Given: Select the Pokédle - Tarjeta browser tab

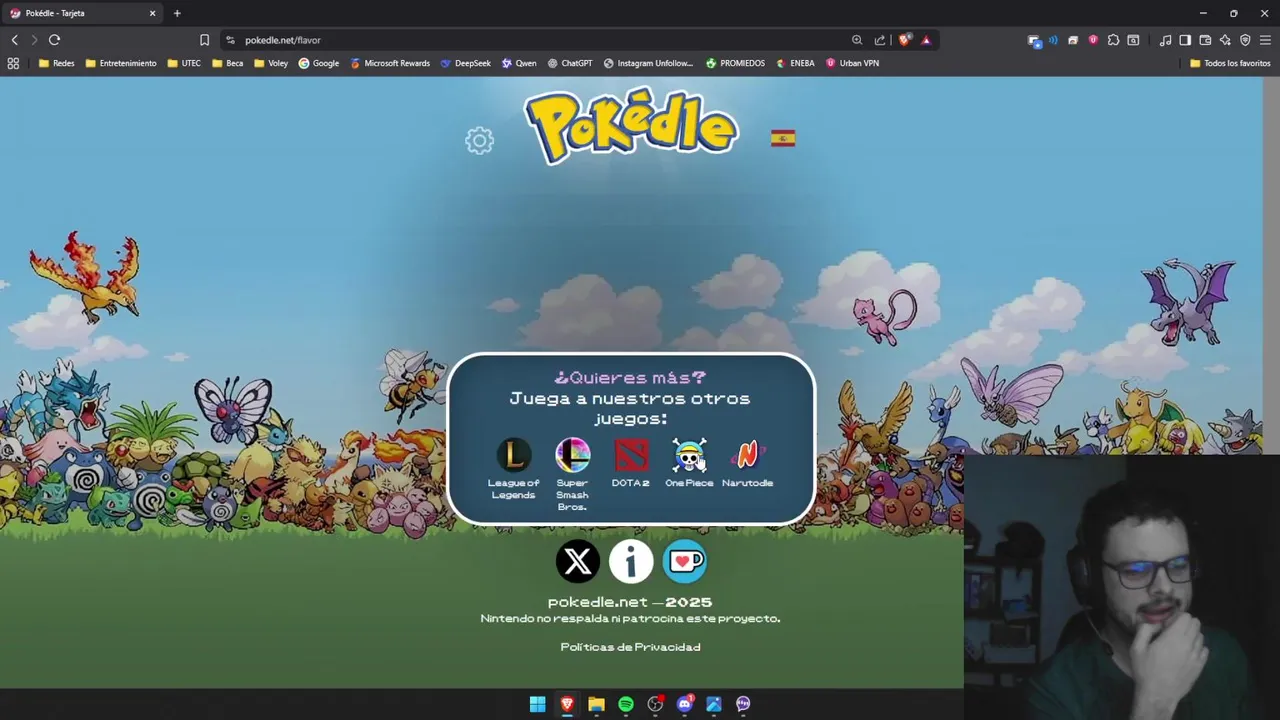Looking at the screenshot, I should coord(83,13).
